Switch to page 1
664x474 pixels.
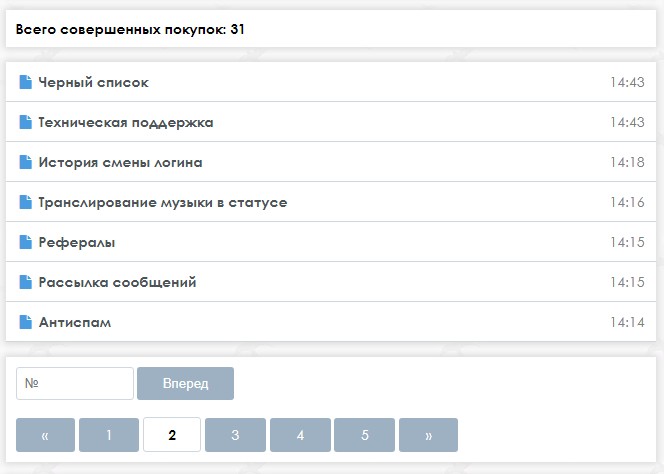click(109, 435)
